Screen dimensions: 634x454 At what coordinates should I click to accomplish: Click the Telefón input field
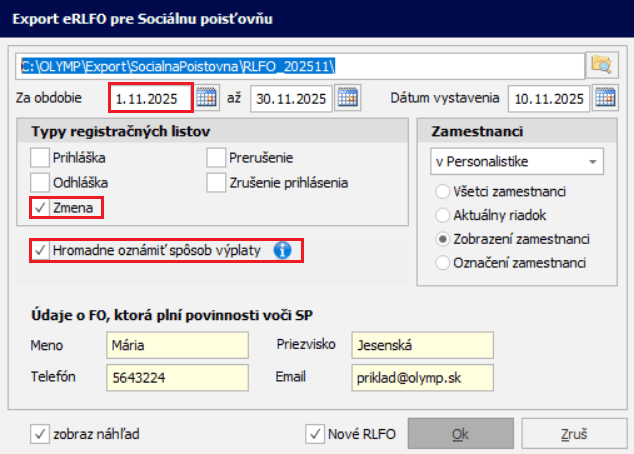176,377
